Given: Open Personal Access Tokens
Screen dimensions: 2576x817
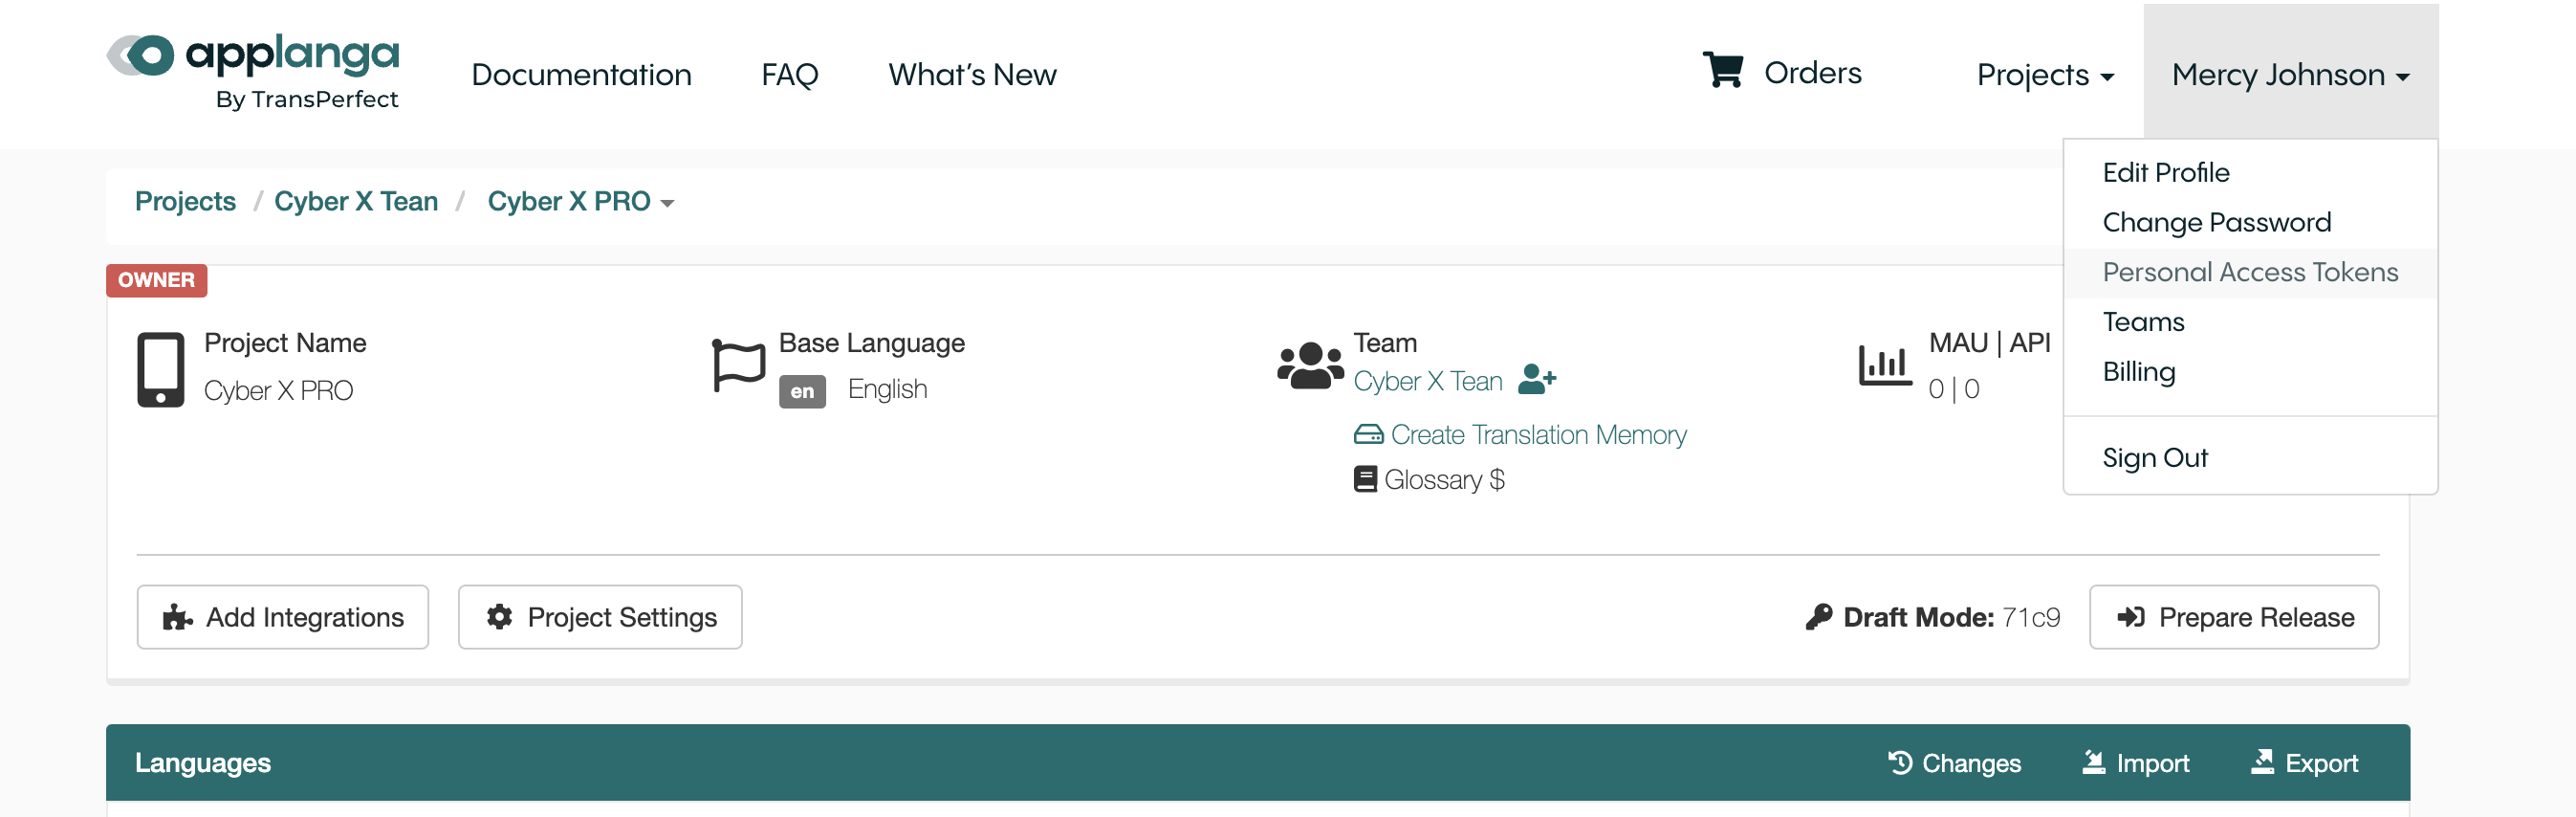Looking at the screenshot, I should [x=2250, y=273].
